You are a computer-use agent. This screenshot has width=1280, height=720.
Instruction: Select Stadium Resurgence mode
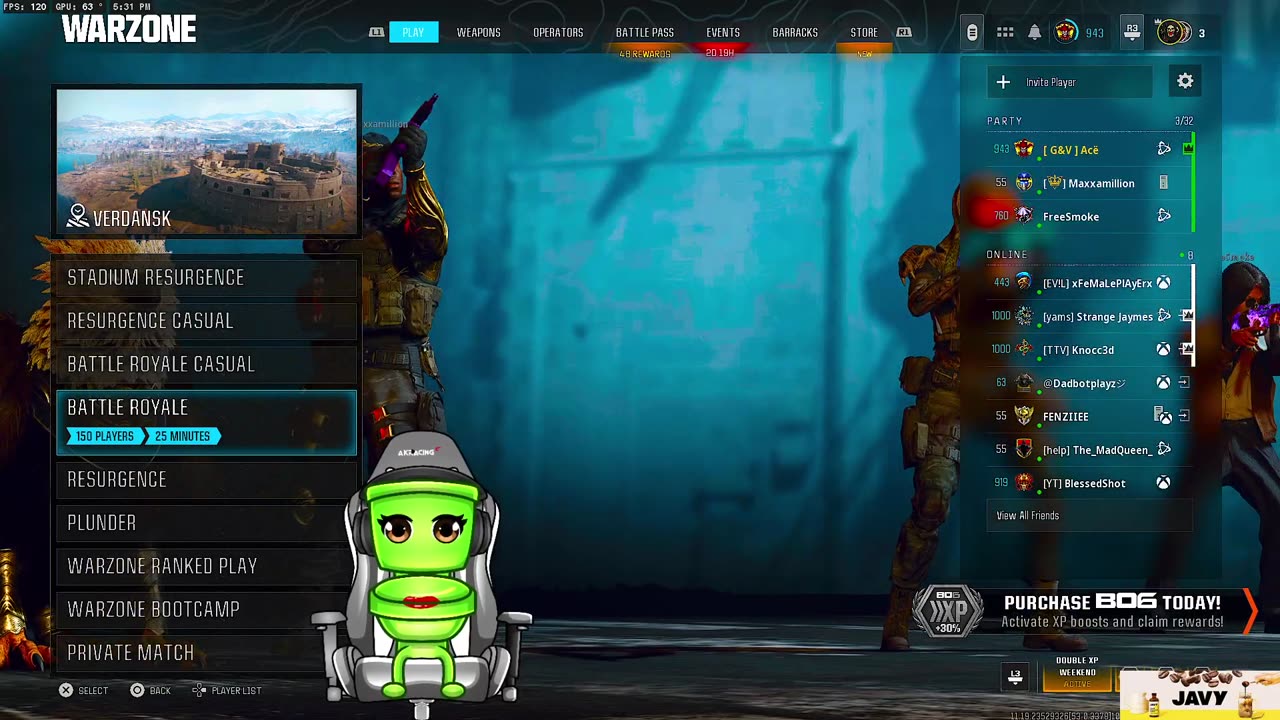[x=206, y=278]
